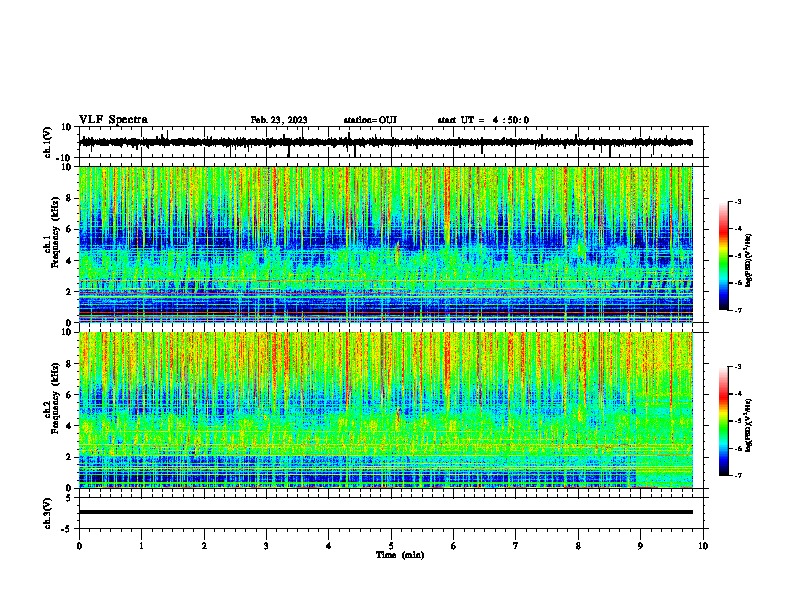The width and height of the screenshot is (792, 612).
Task: Click inside the ch.2 spectrogram panel
Action: coord(386,410)
